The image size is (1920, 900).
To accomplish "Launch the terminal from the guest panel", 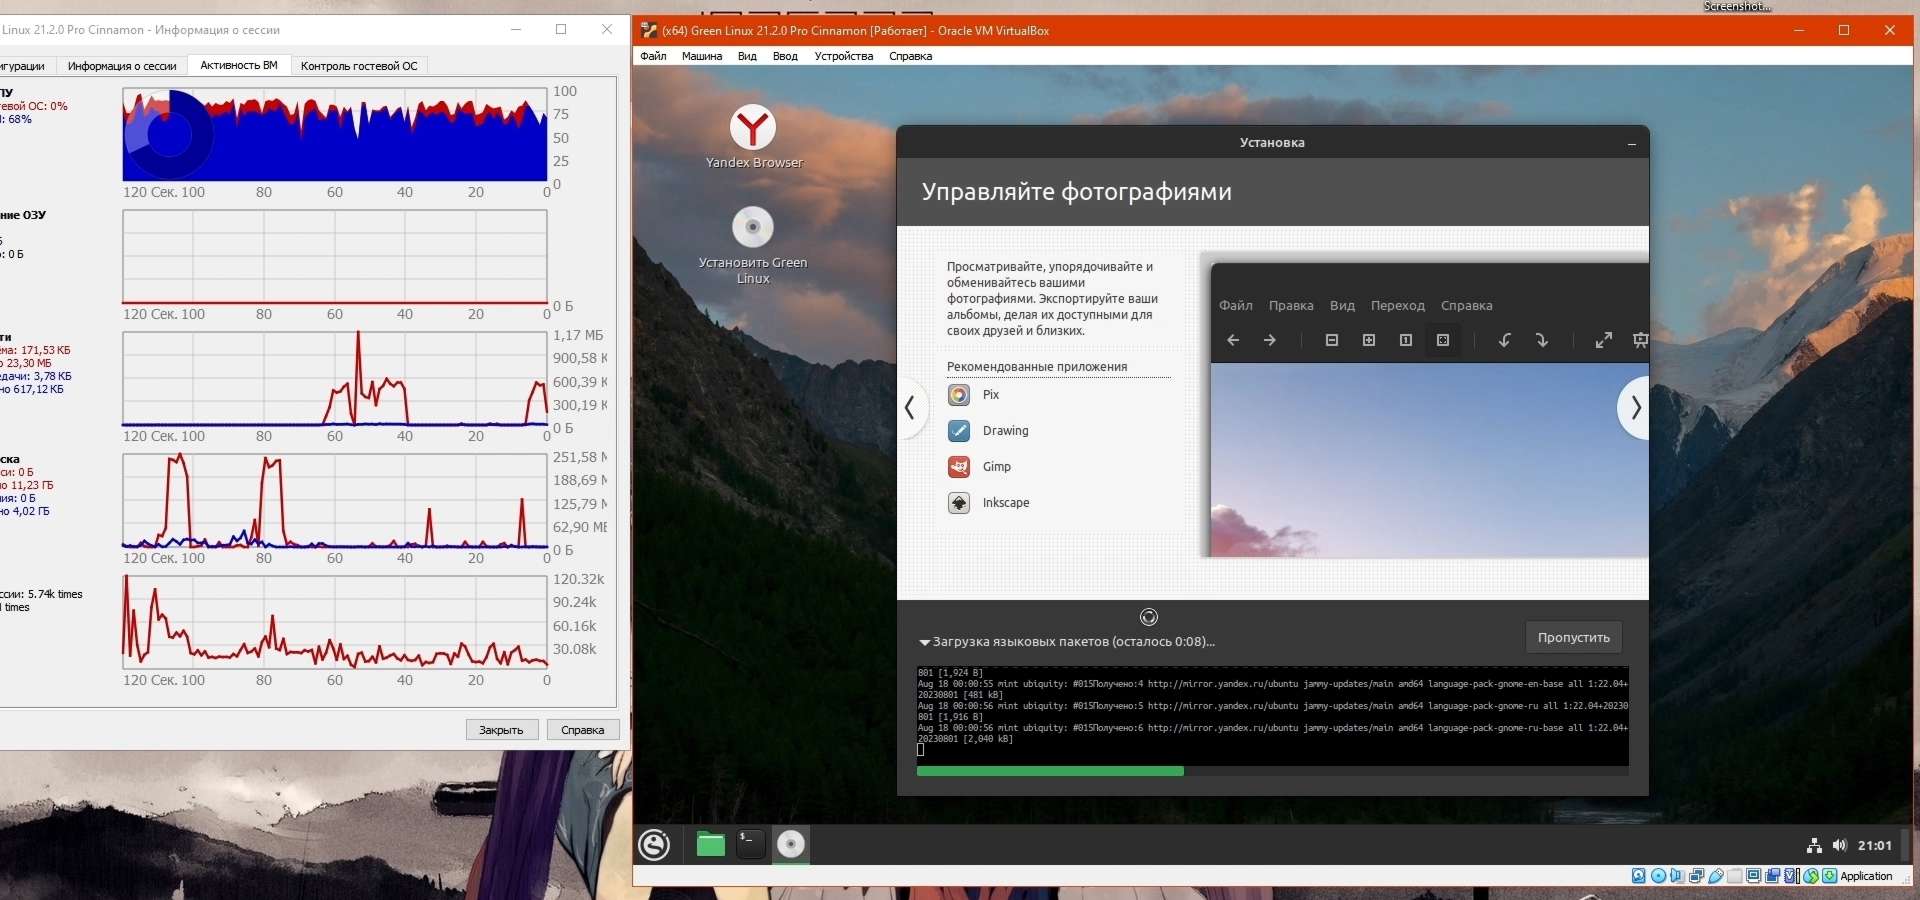I will pos(751,845).
